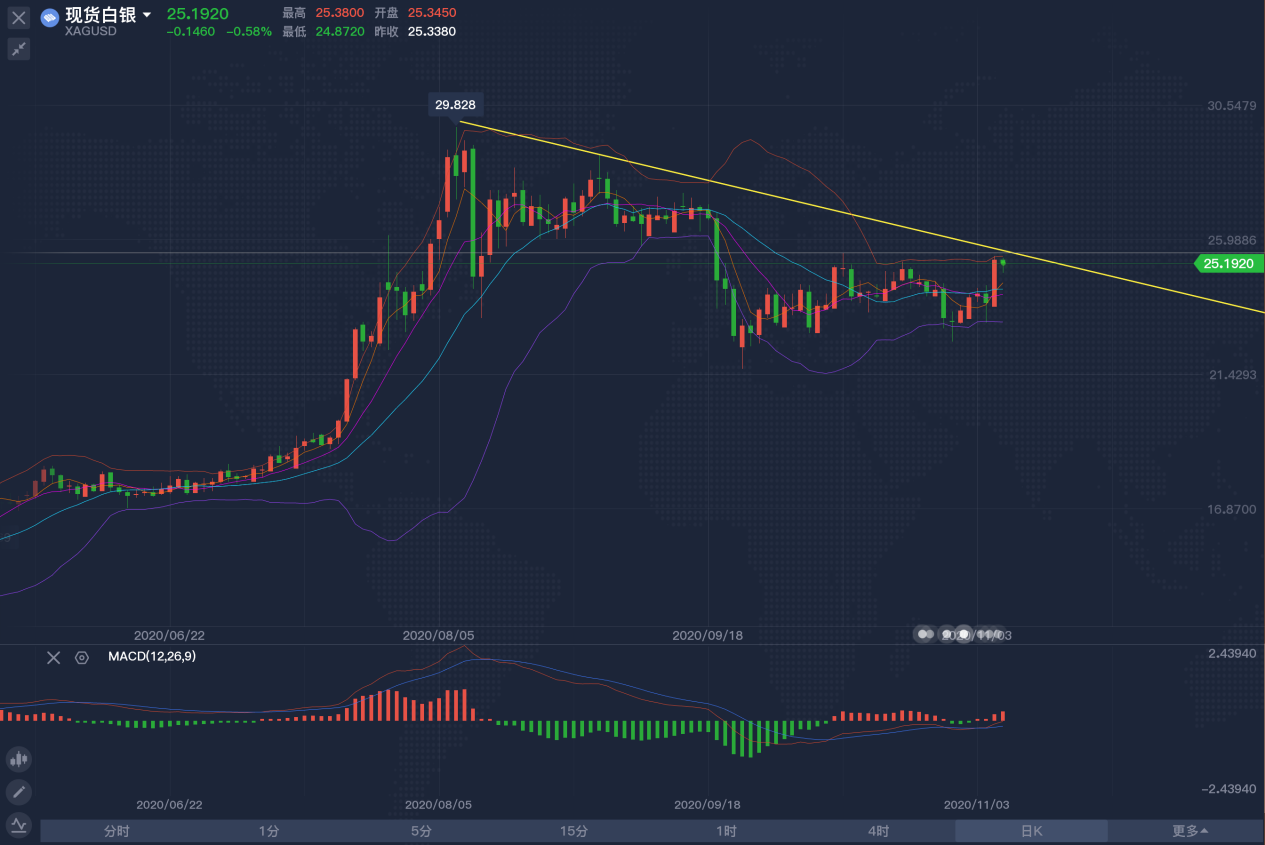
Task: Click the 16.8700 price axis label
Action: click(1230, 509)
